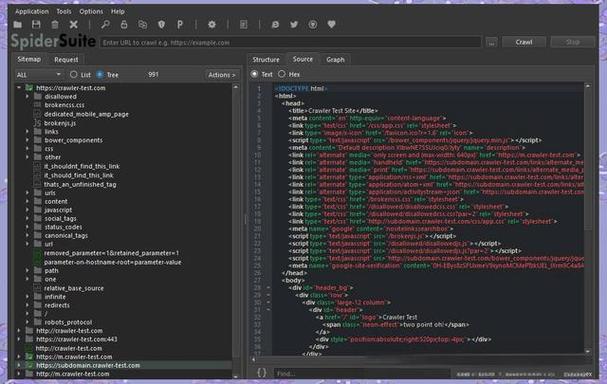Expand the social_tags folder
607x384 pixels.
(x=27, y=218)
